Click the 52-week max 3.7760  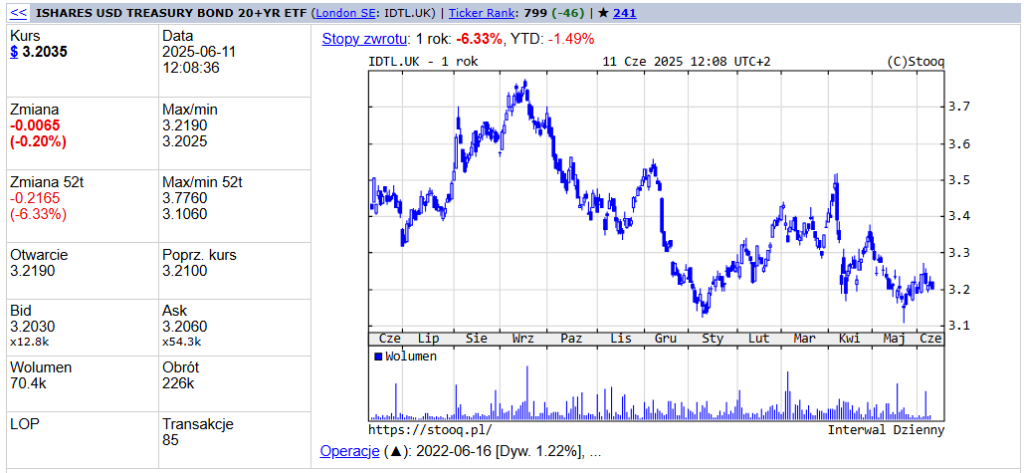[x=185, y=199]
